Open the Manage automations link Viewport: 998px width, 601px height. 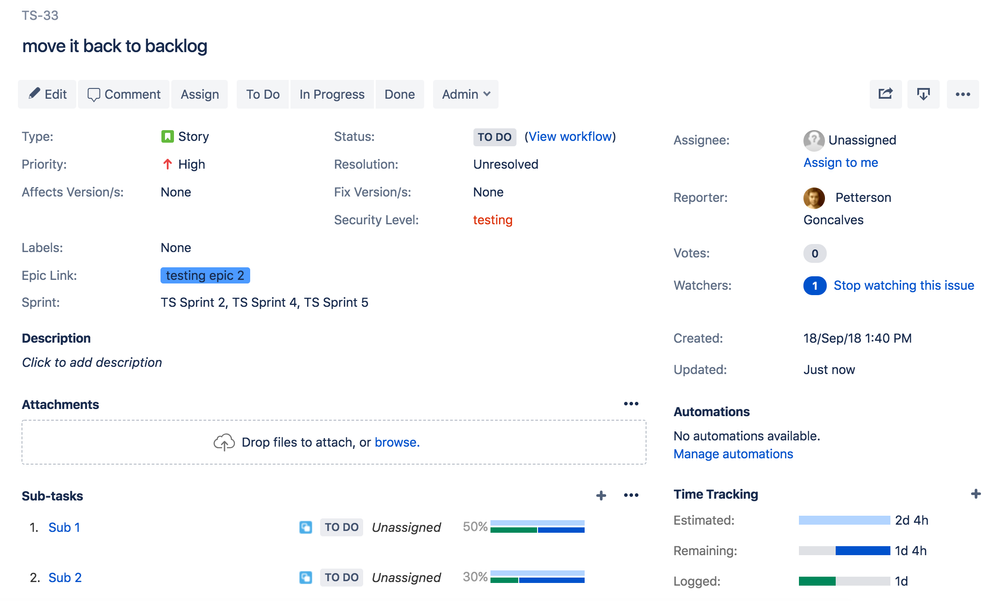click(x=733, y=454)
